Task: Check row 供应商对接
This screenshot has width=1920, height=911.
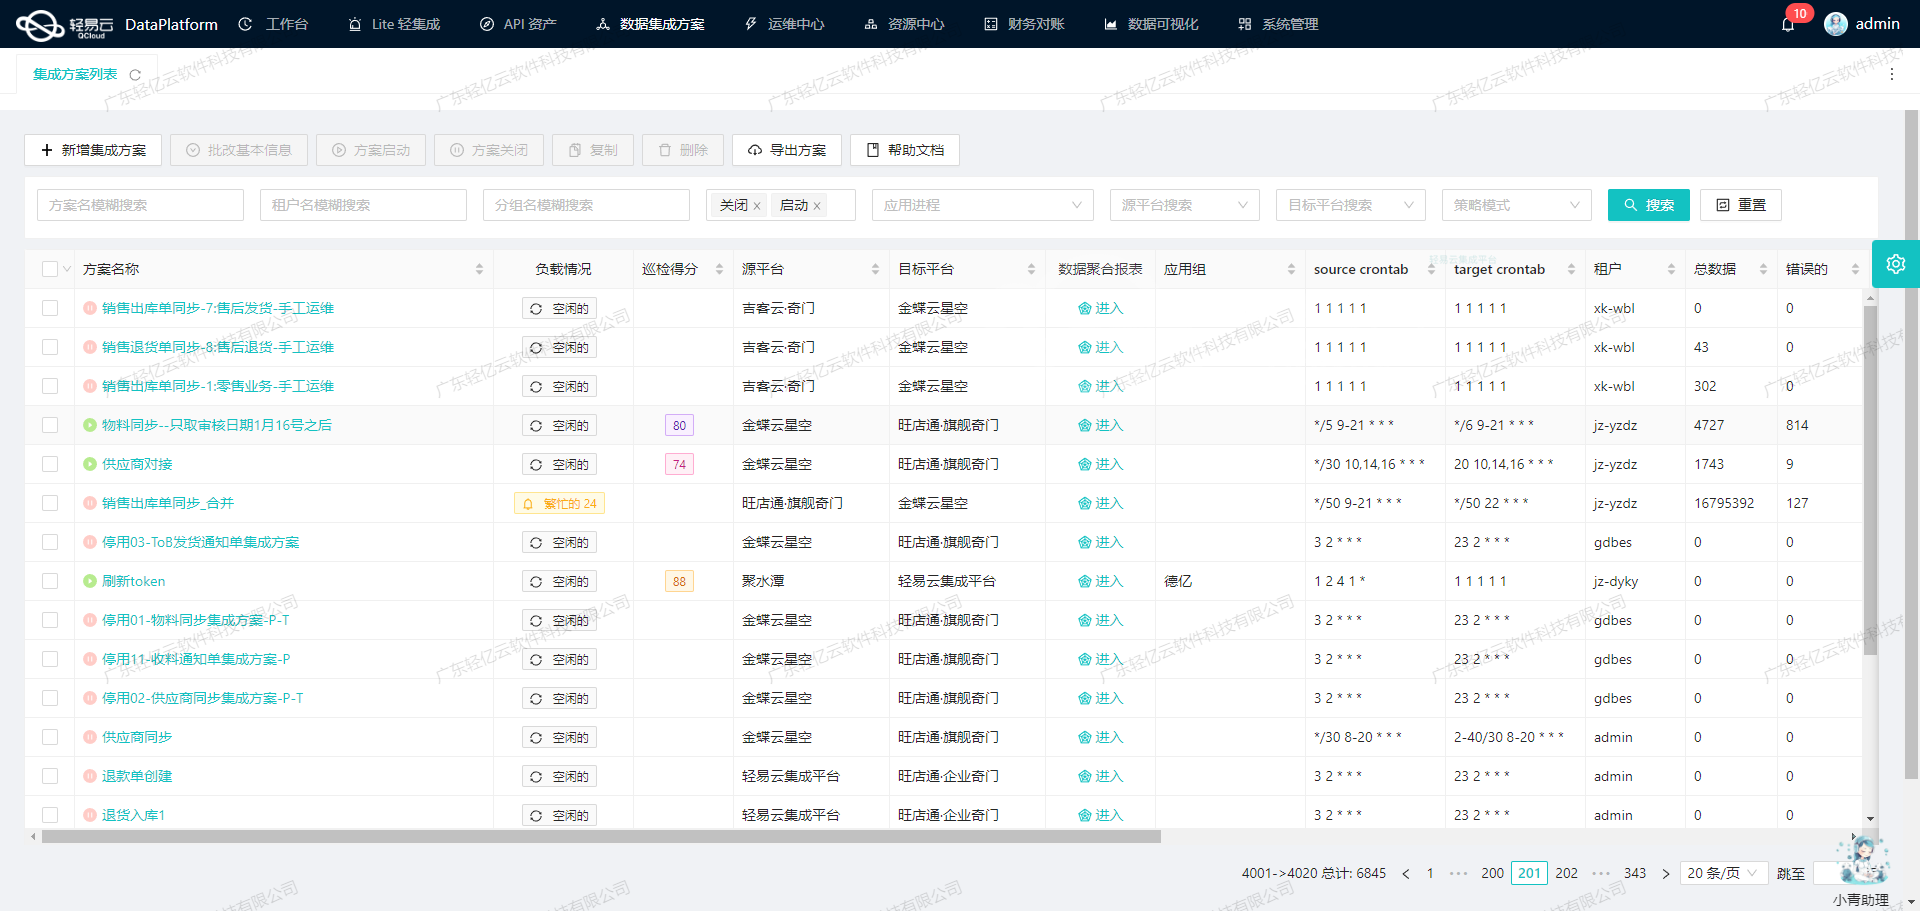Action: [x=50, y=464]
